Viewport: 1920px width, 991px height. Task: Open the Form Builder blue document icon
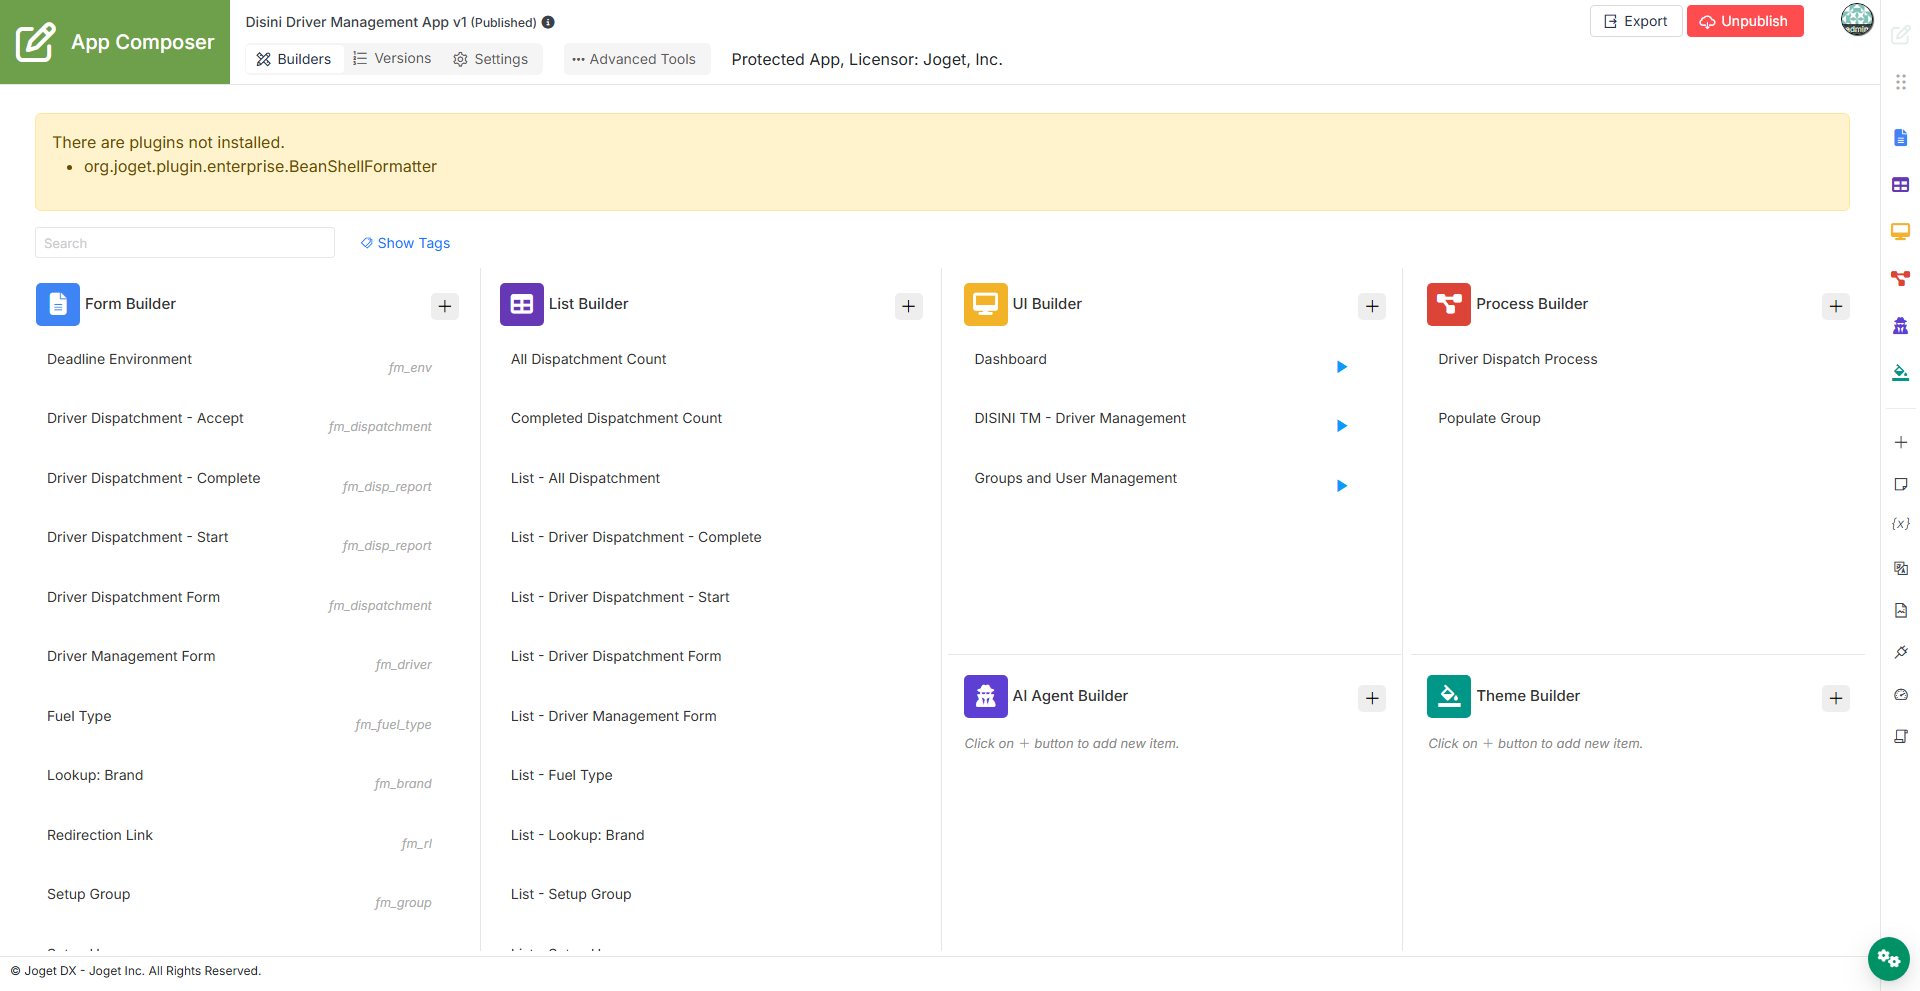(x=58, y=304)
